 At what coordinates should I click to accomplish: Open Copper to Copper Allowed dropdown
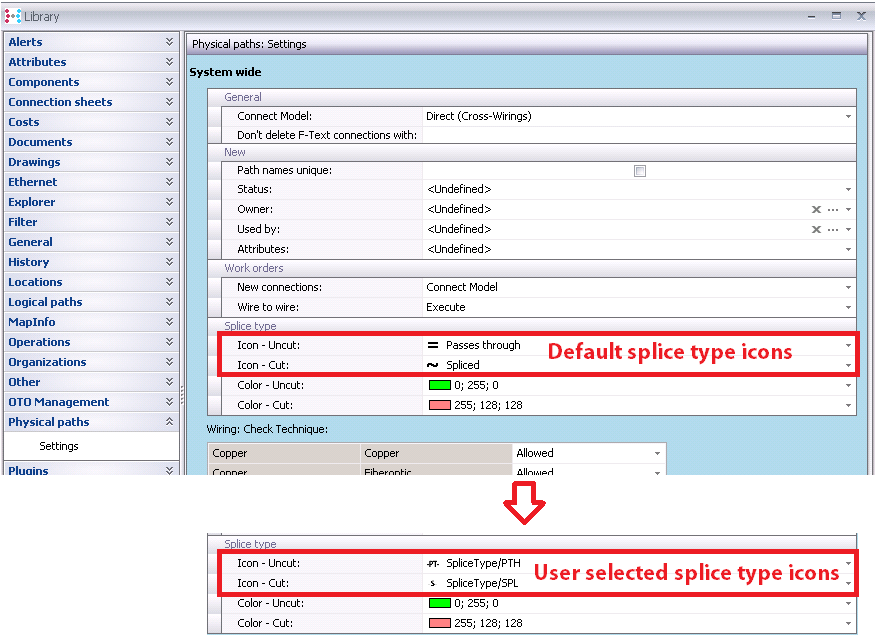point(658,453)
